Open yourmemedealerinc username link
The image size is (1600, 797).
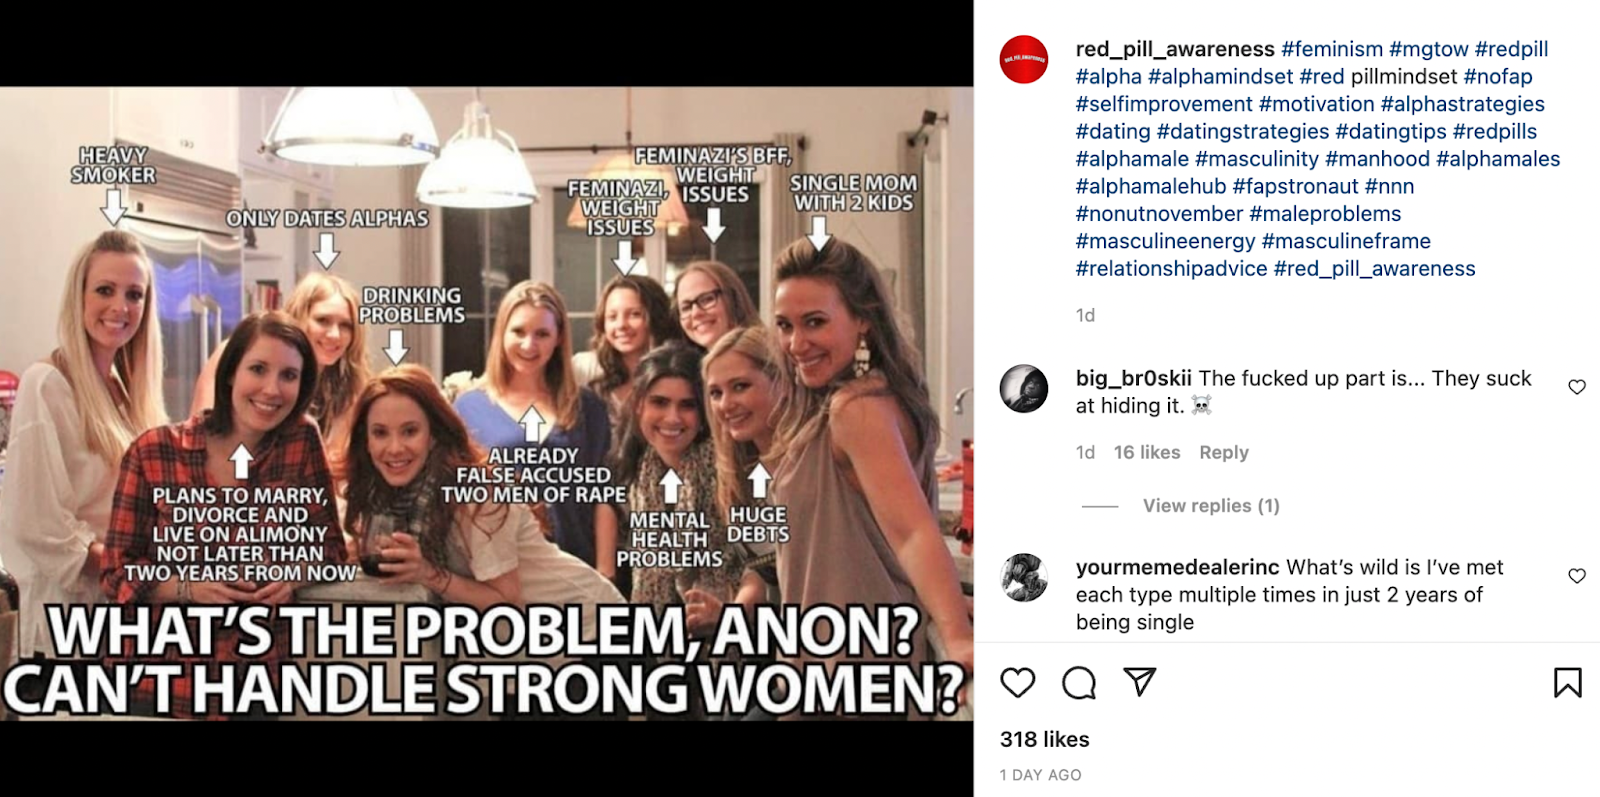point(1177,567)
